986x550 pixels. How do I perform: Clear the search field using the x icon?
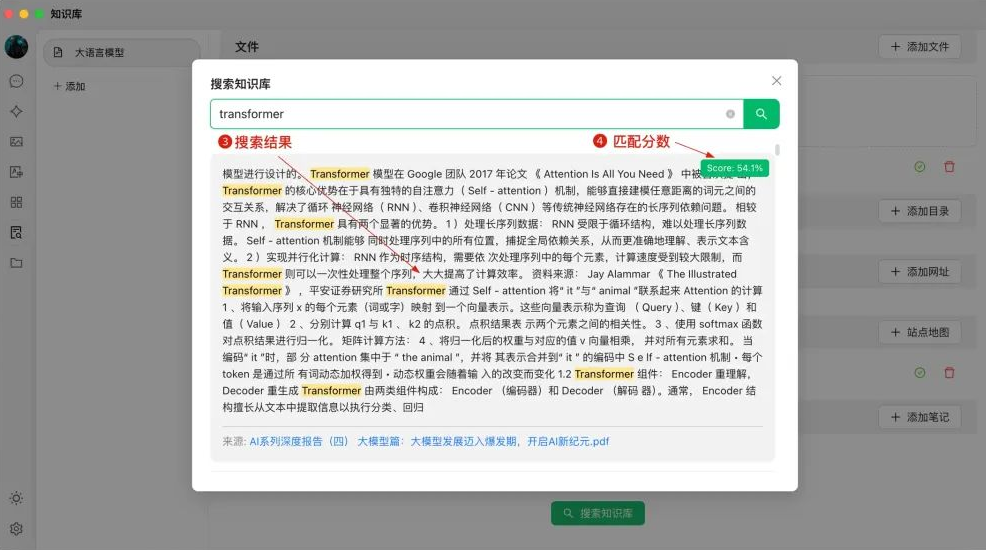(x=730, y=114)
